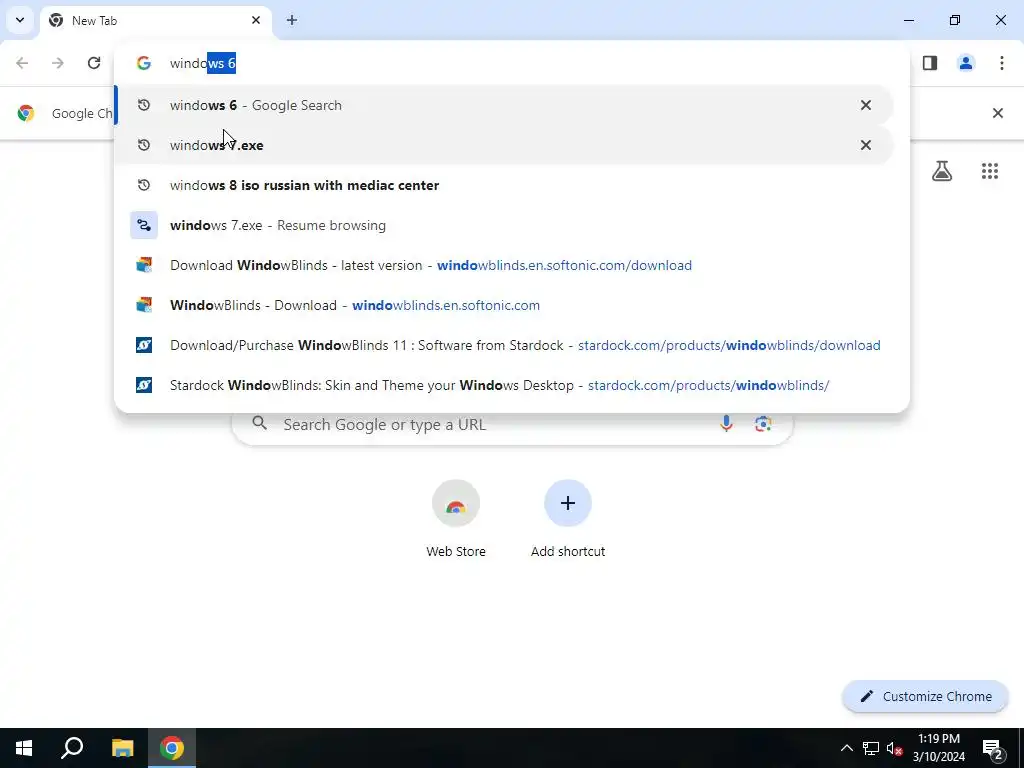1024x768 pixels.
Task: Remove 'windows 6' suggestion with X
Action: (x=865, y=105)
